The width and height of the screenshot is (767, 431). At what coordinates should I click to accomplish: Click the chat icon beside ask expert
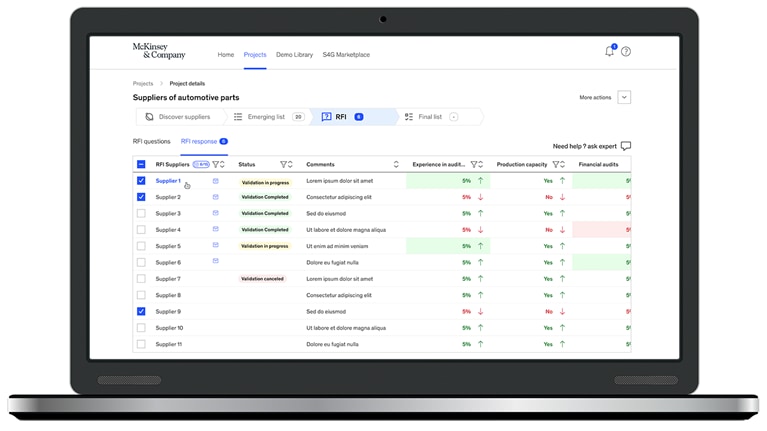[626, 146]
